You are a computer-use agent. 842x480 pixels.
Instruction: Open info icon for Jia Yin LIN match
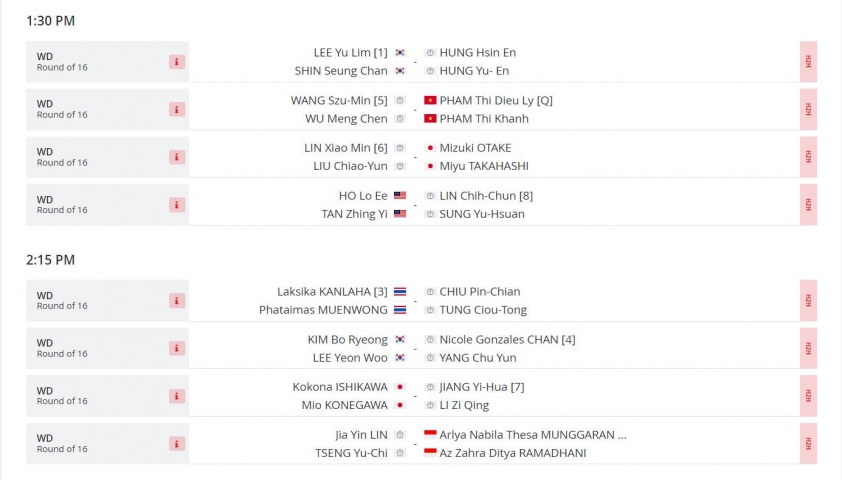tap(177, 443)
